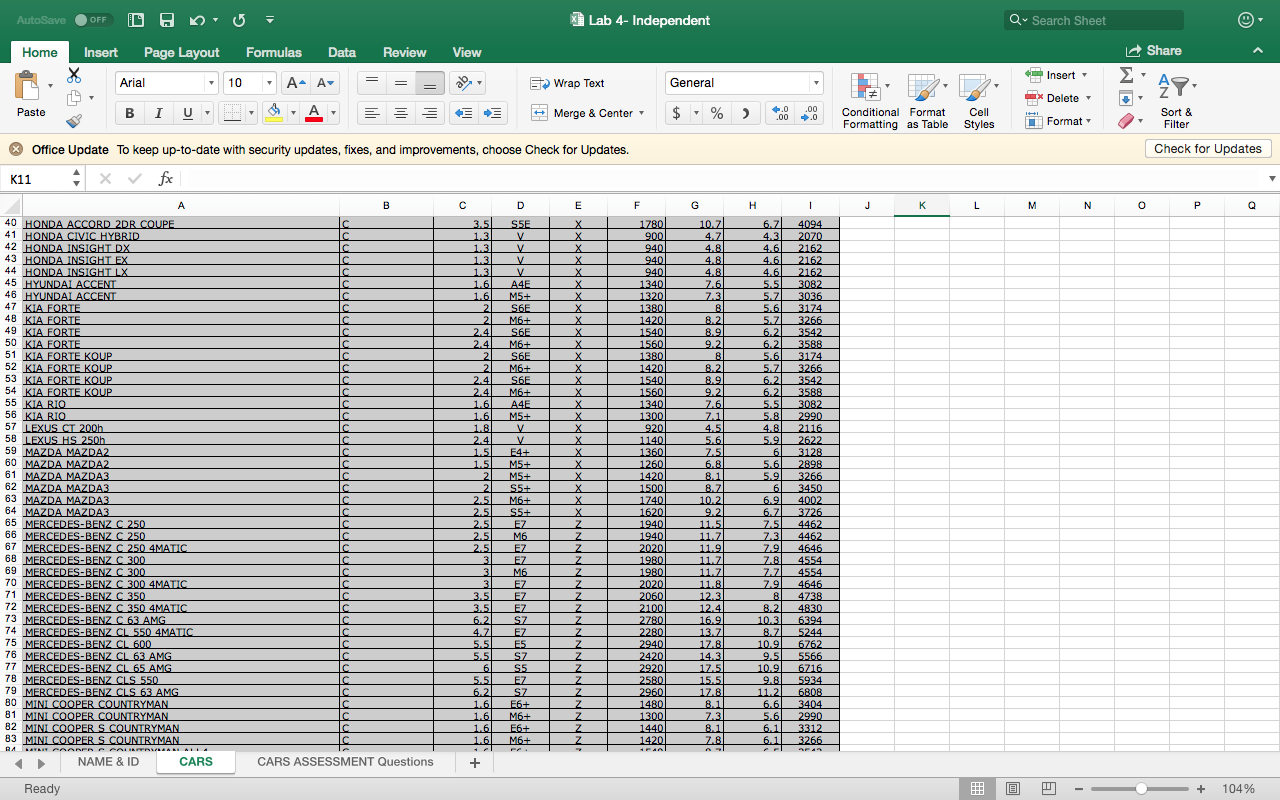The image size is (1280, 800).
Task: Open Conditional Formatting options
Action: tap(869, 99)
